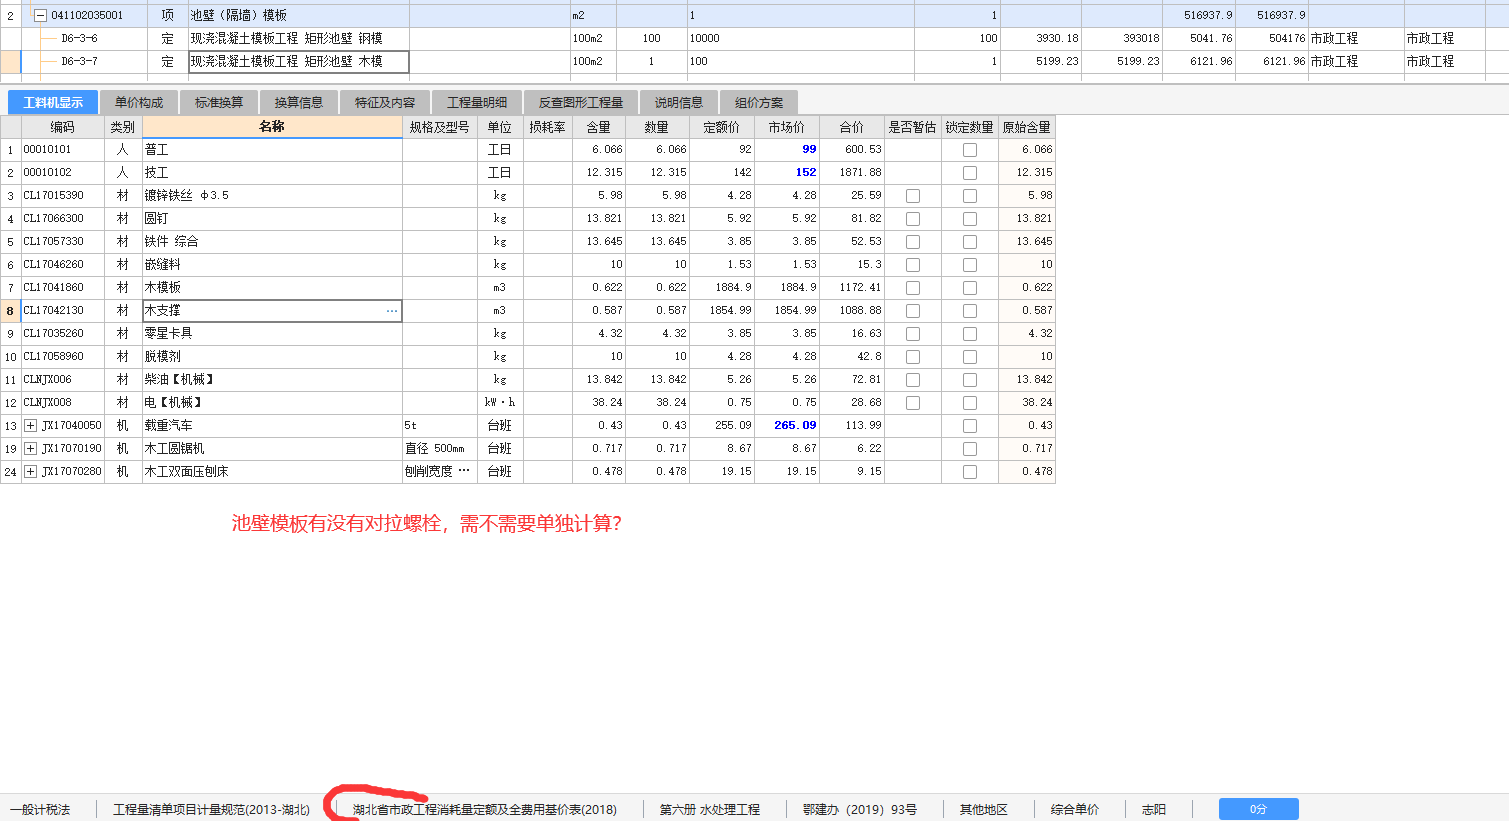Image resolution: width=1509 pixels, height=821 pixels.
Task: Tick 是否暂估 for 圆钉 row
Action: (913, 219)
